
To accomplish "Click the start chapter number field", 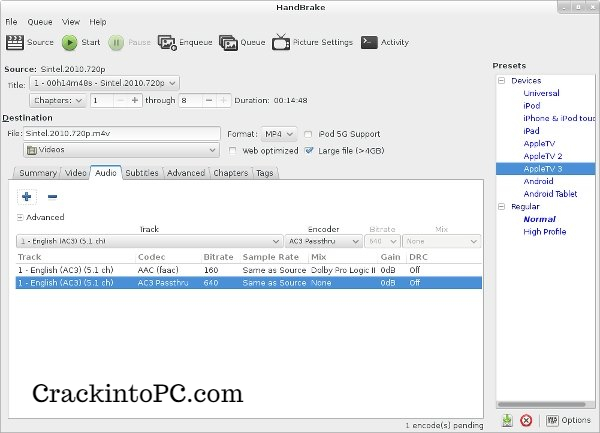I will point(101,101).
